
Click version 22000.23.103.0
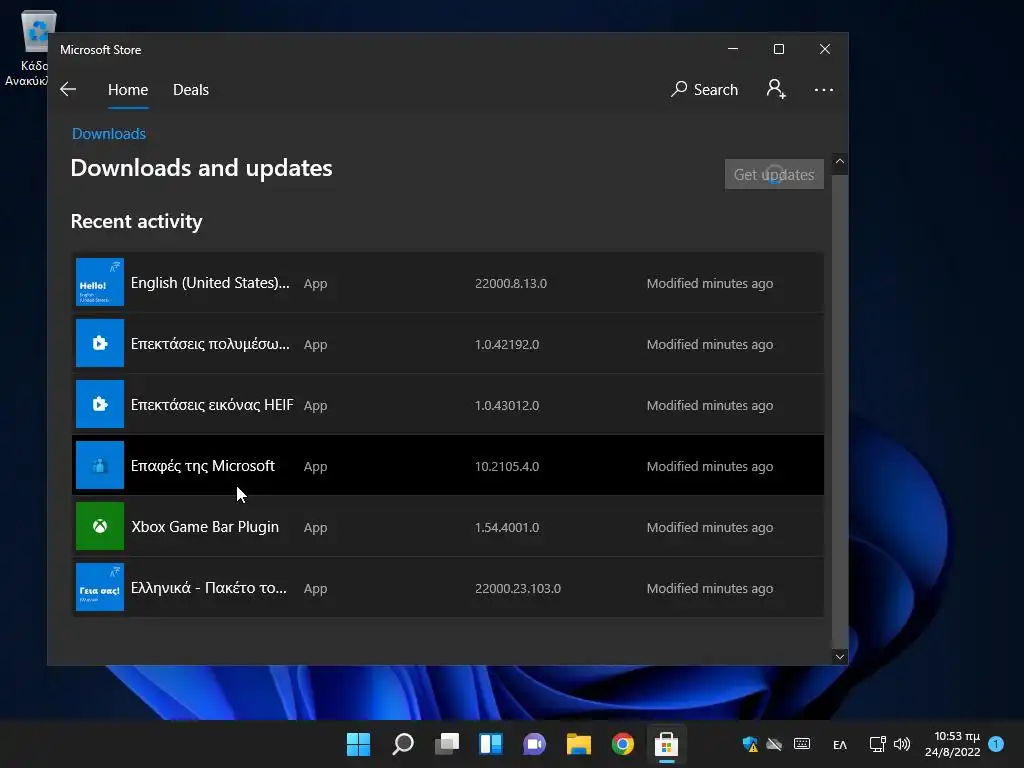click(x=518, y=588)
